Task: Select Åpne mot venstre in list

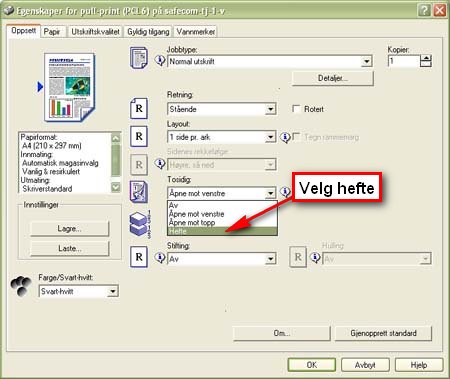Action: point(222,214)
